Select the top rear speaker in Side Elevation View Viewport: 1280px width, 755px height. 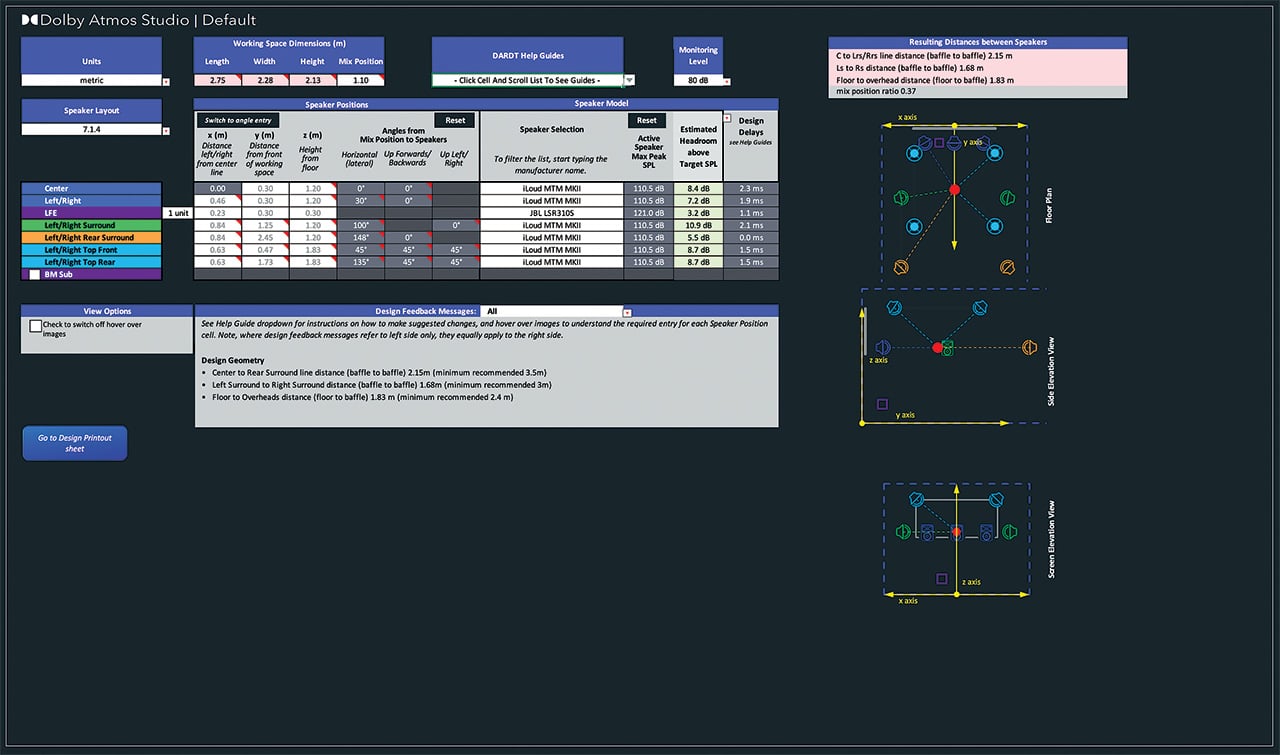(x=980, y=308)
